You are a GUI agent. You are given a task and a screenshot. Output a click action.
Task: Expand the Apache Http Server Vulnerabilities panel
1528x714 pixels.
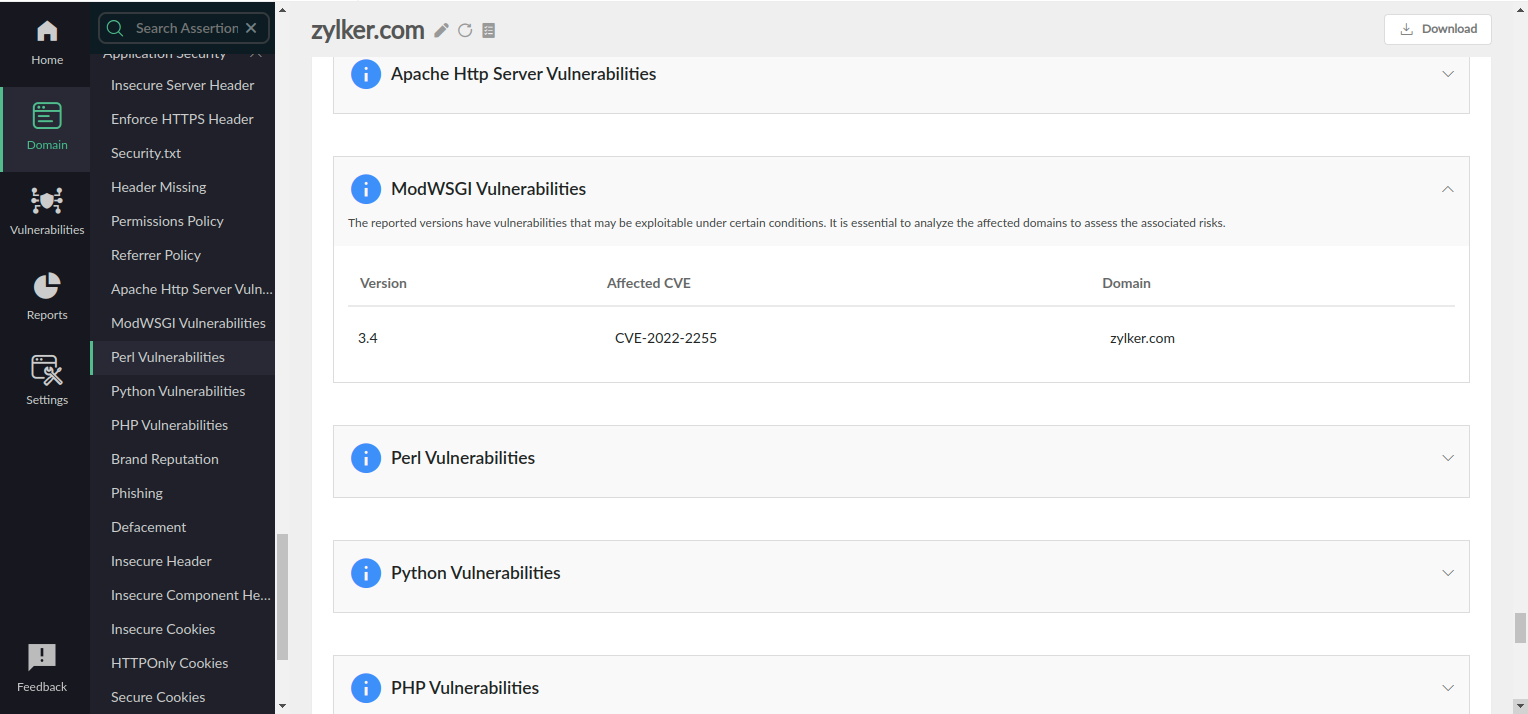coord(1447,74)
